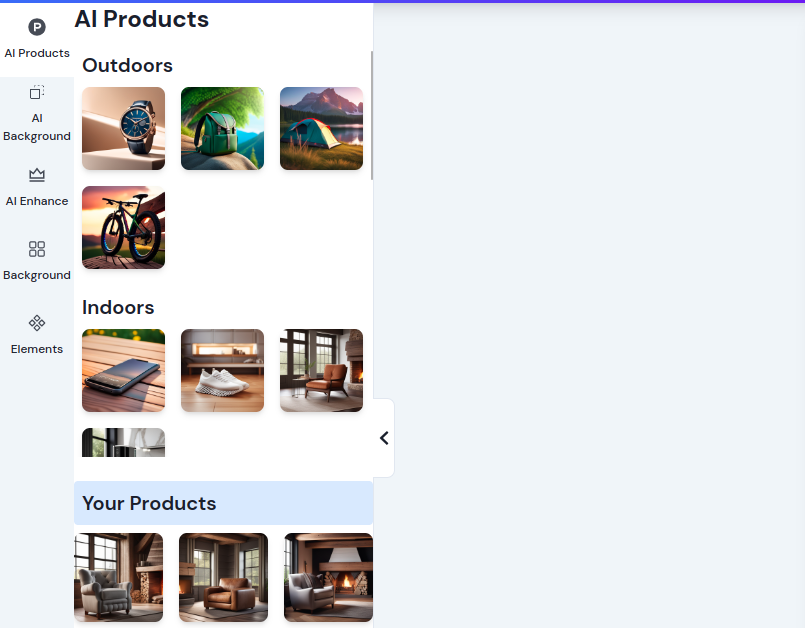
Task: Click the Background grid icon
Action: [x=37, y=249]
